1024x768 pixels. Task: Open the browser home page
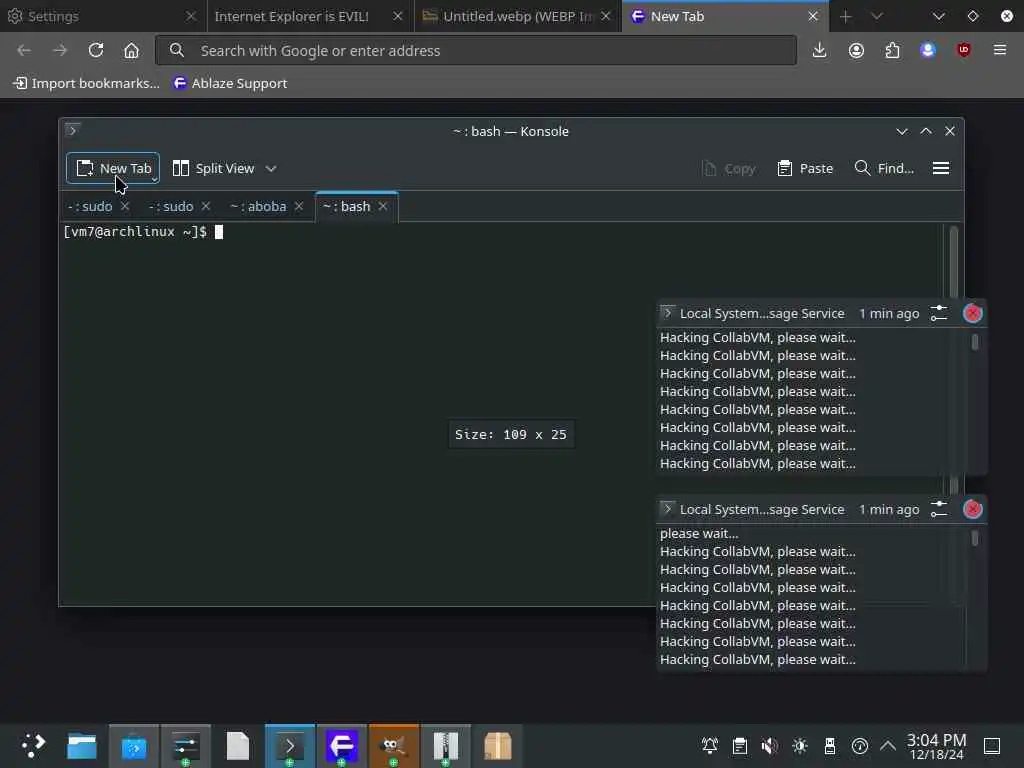131,50
